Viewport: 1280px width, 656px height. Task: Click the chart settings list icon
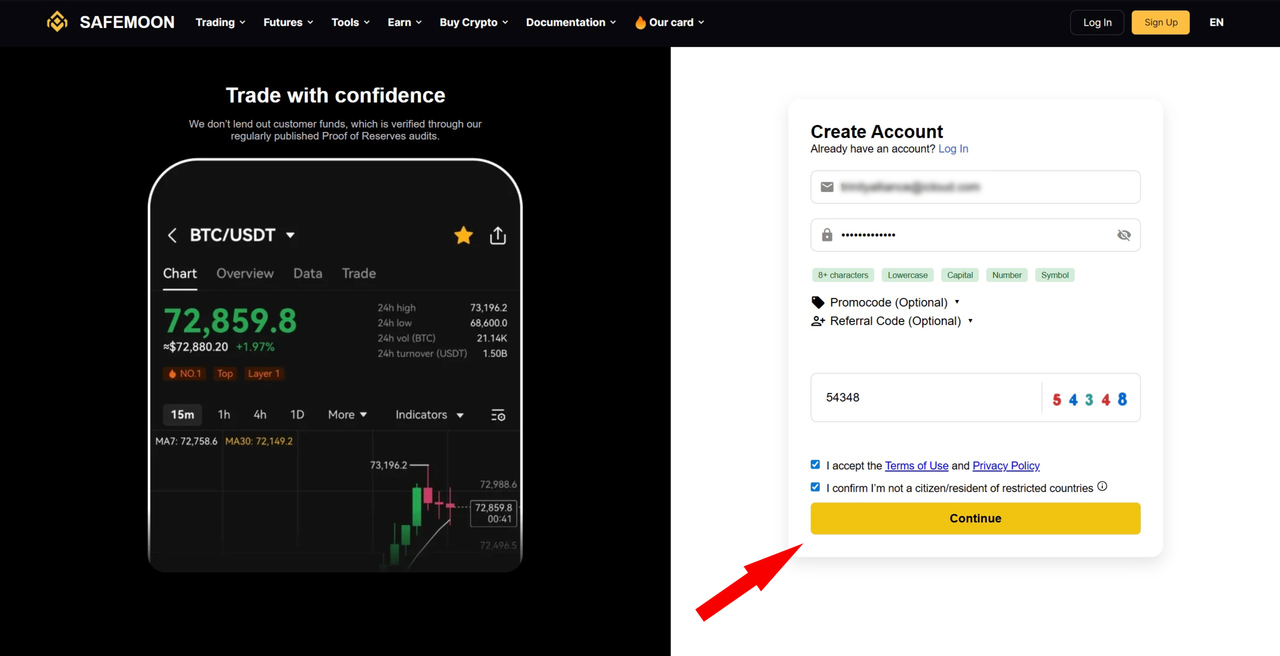pos(498,415)
